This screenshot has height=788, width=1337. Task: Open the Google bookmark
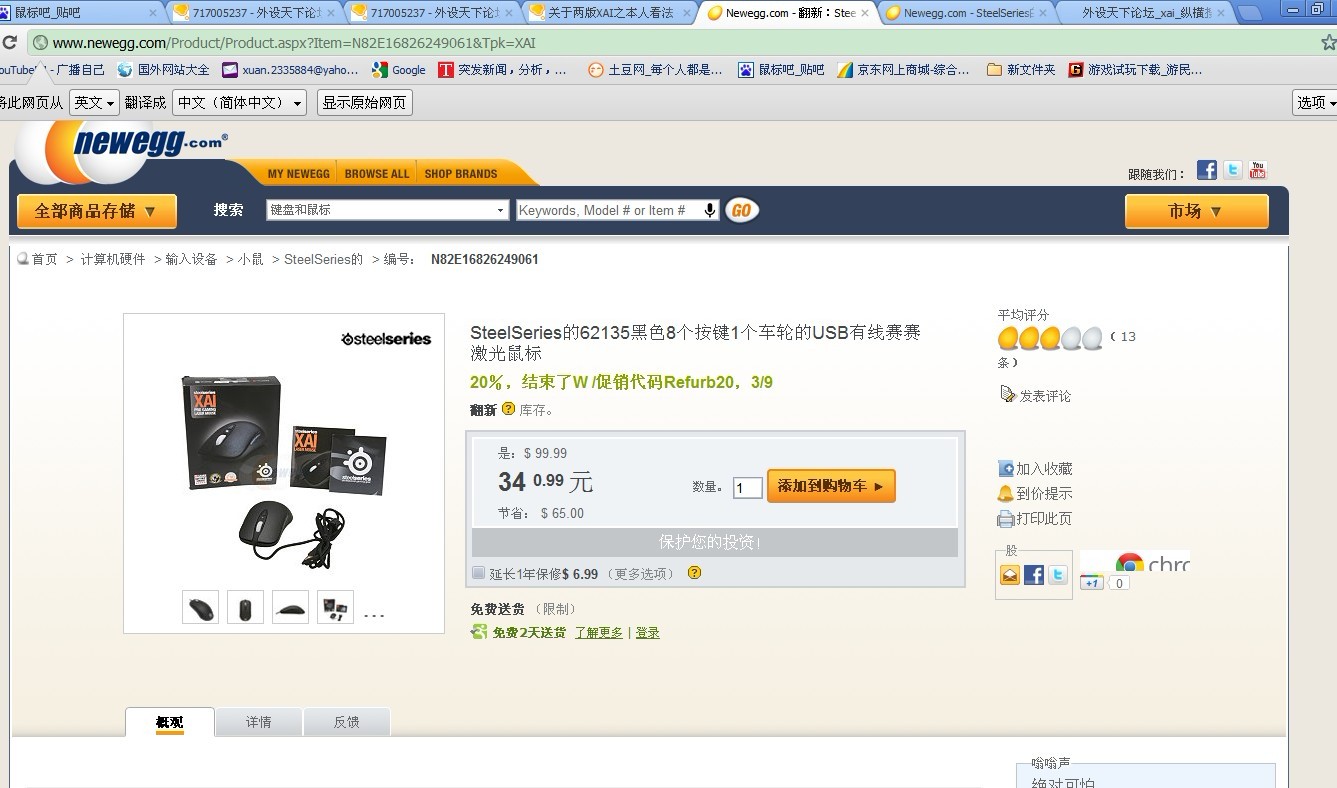pyautogui.click(x=399, y=70)
